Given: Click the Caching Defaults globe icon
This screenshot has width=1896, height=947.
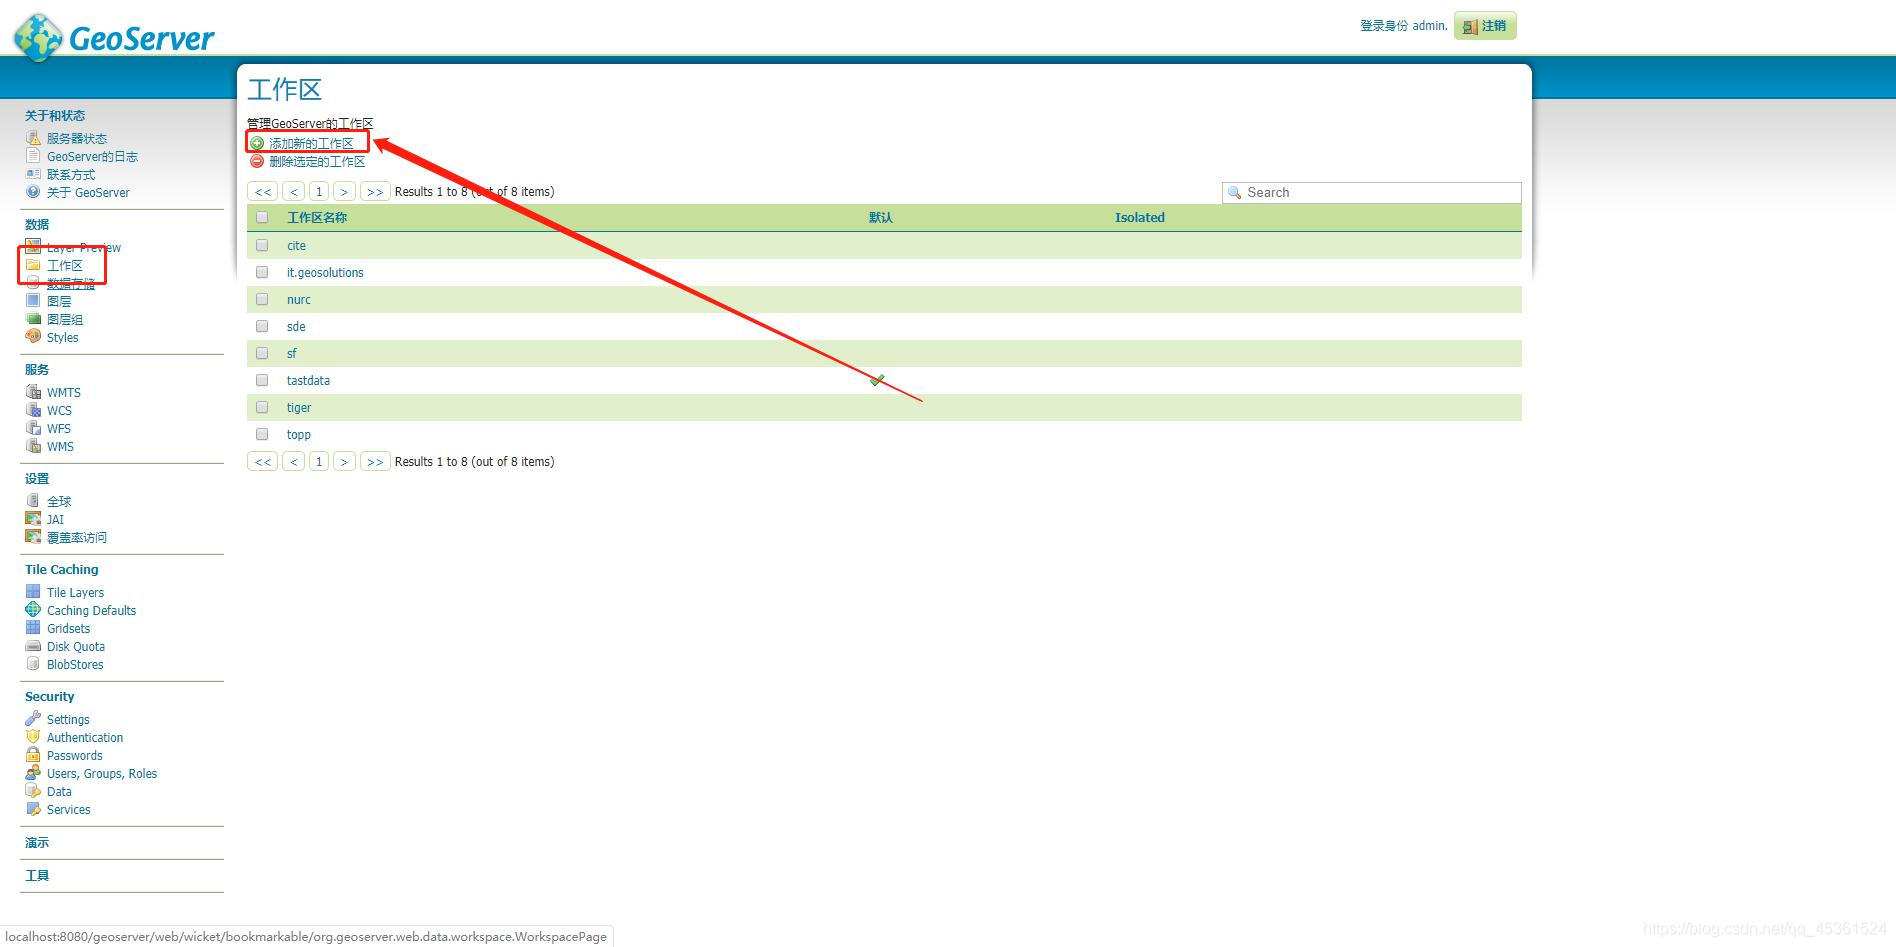Looking at the screenshot, I should [x=33, y=610].
